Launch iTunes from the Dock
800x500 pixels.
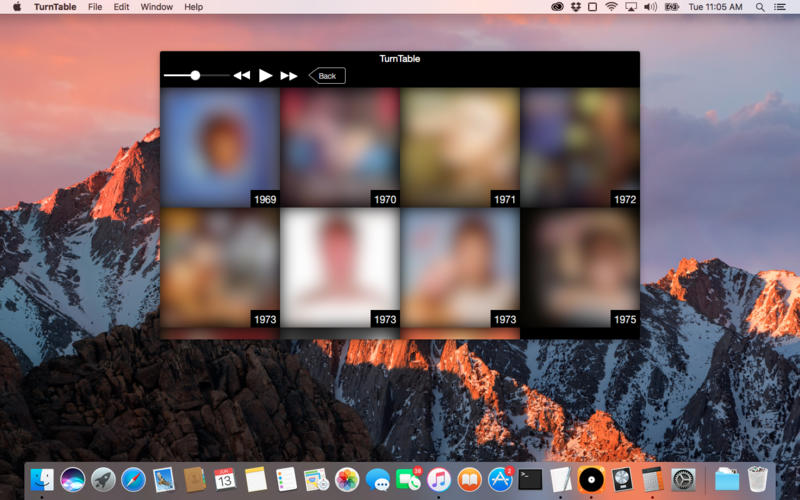438,479
